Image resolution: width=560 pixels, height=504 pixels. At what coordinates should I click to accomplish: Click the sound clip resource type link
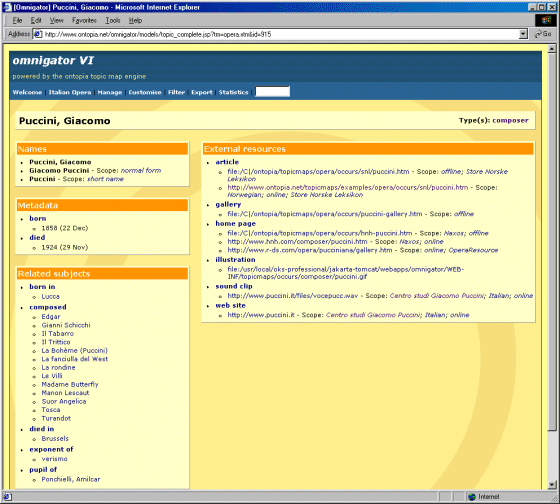point(234,286)
